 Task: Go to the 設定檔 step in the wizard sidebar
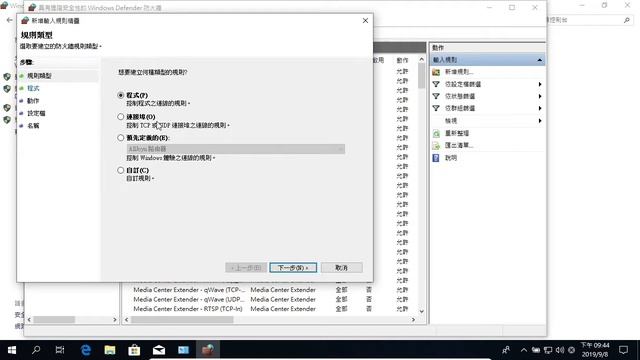click(x=36, y=113)
